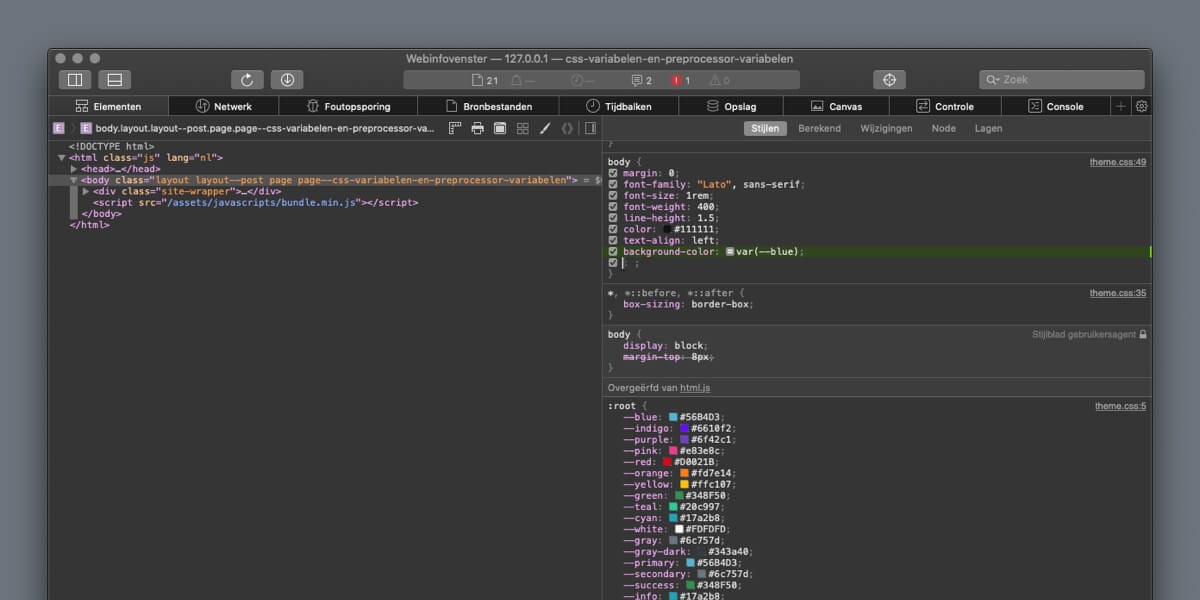This screenshot has width=1200, height=600.
Task: Show the Node sidebar panel
Action: tap(943, 128)
